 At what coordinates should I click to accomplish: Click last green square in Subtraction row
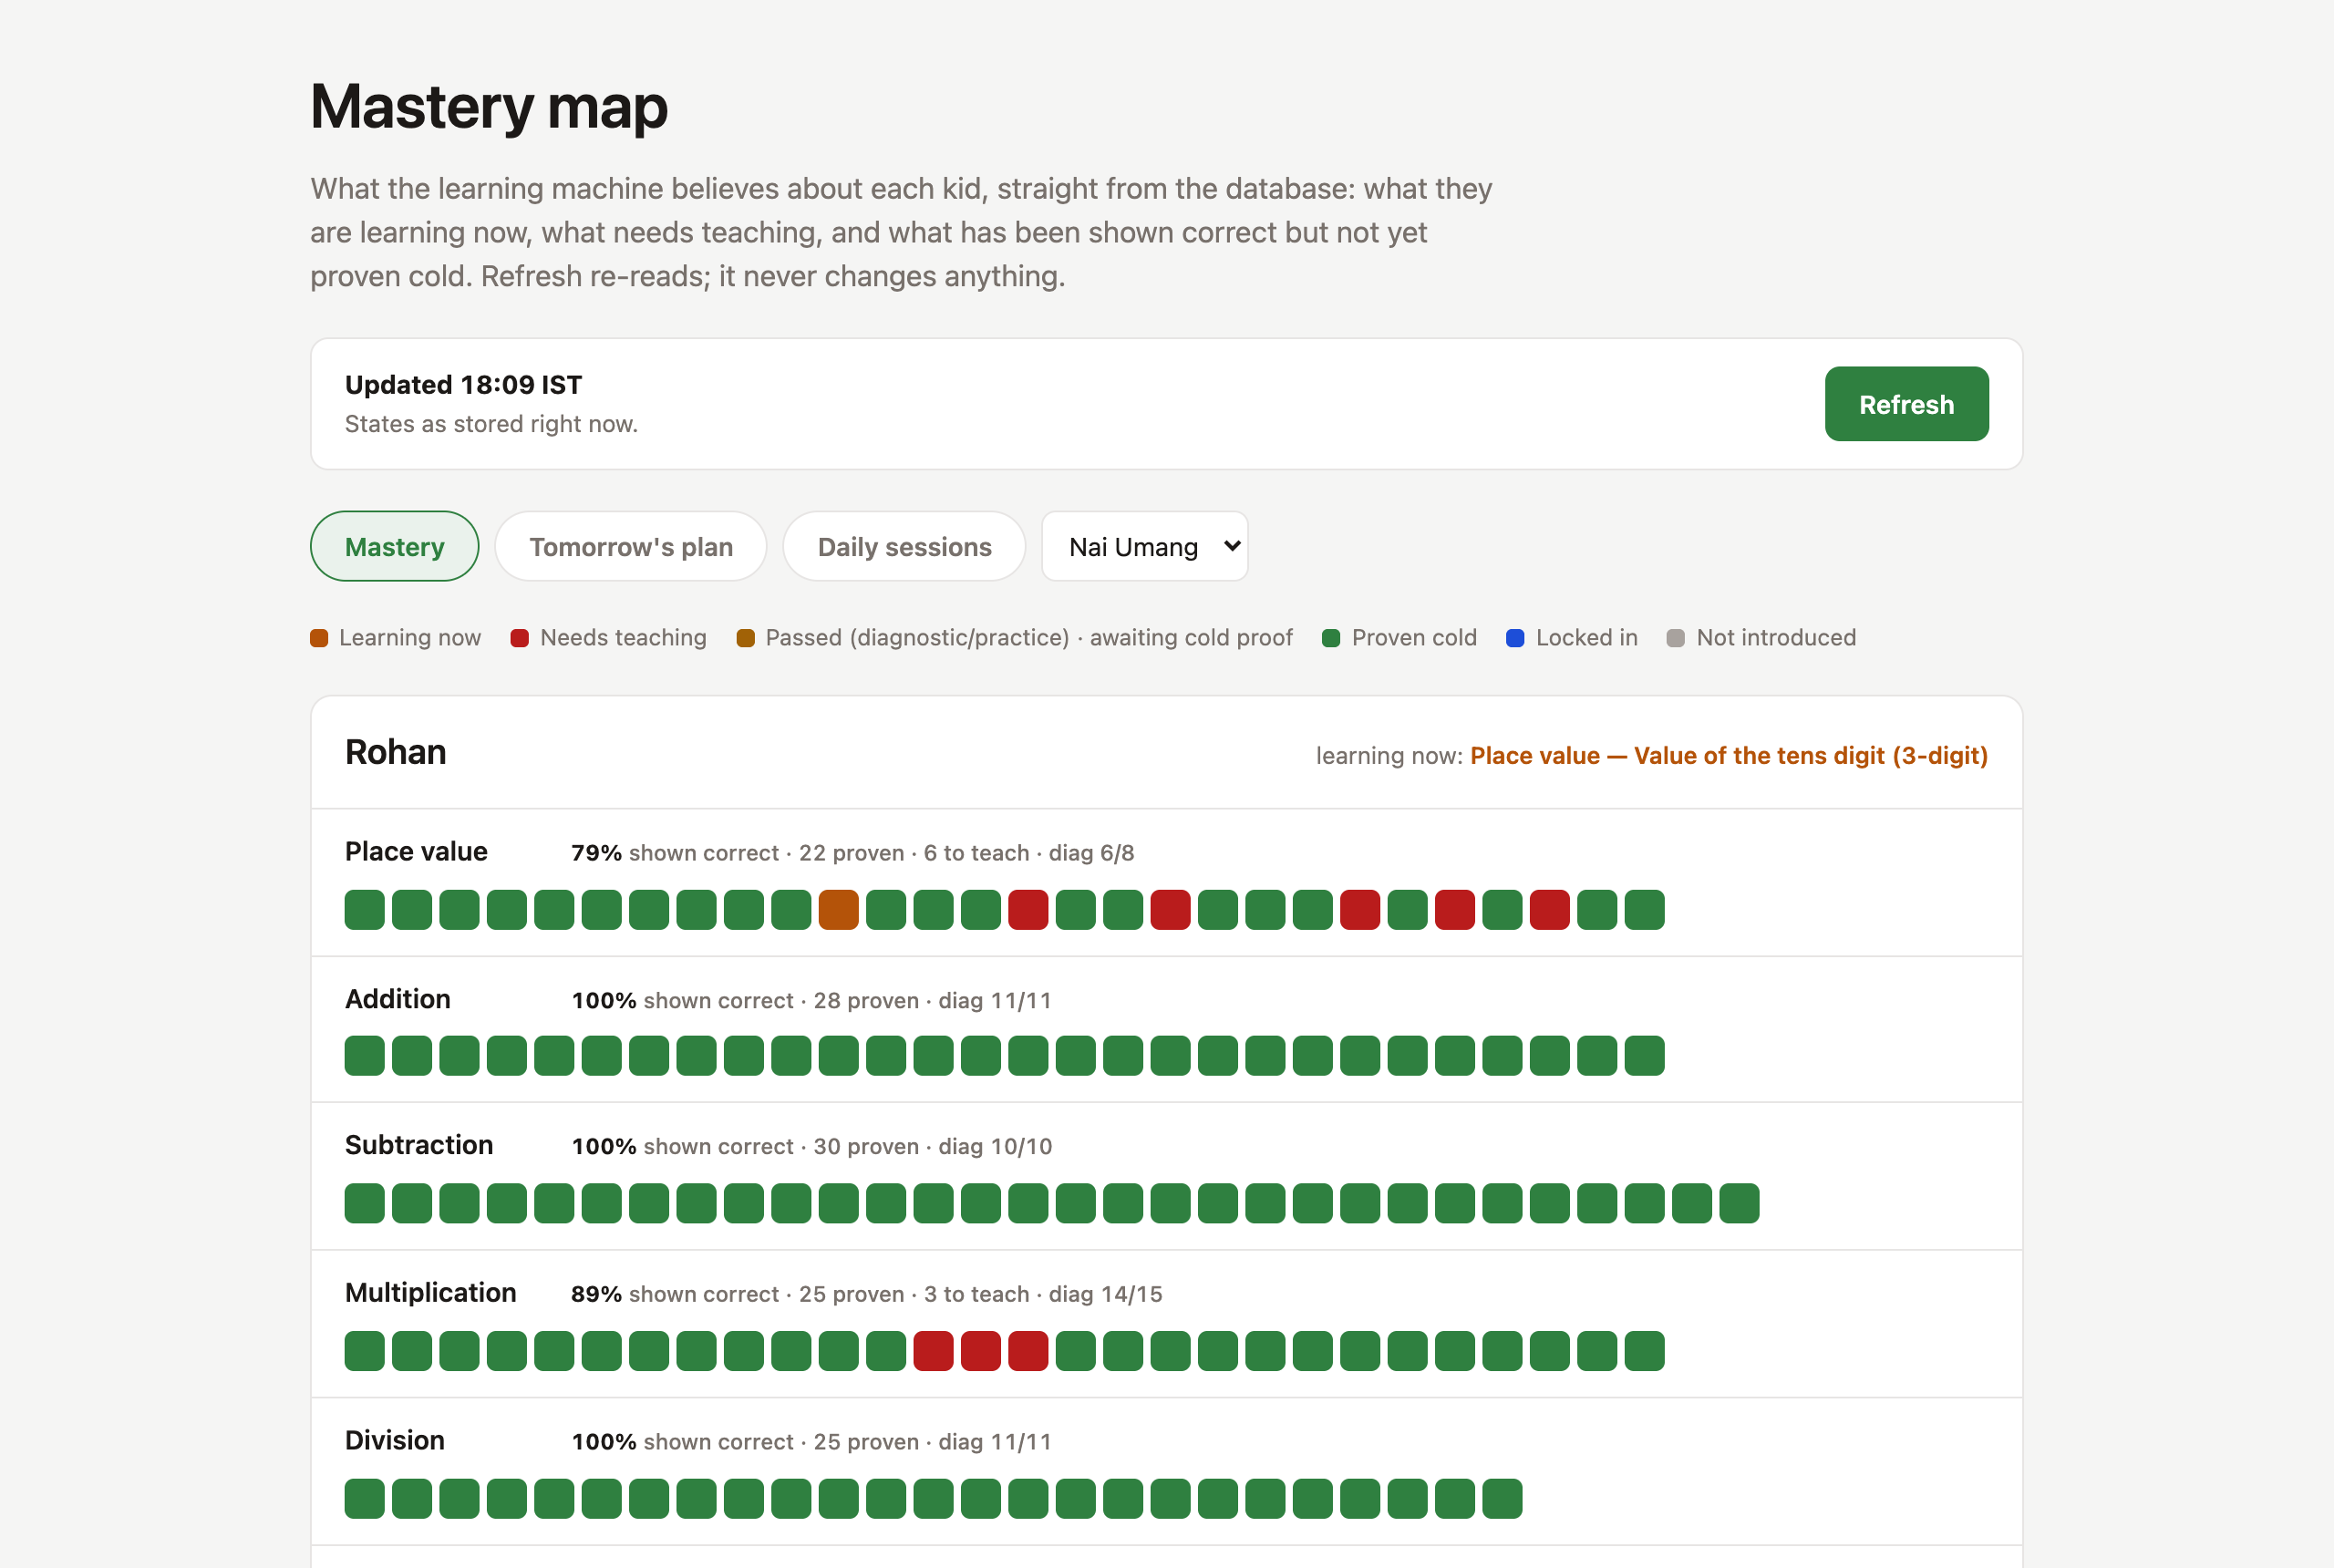point(1739,1203)
